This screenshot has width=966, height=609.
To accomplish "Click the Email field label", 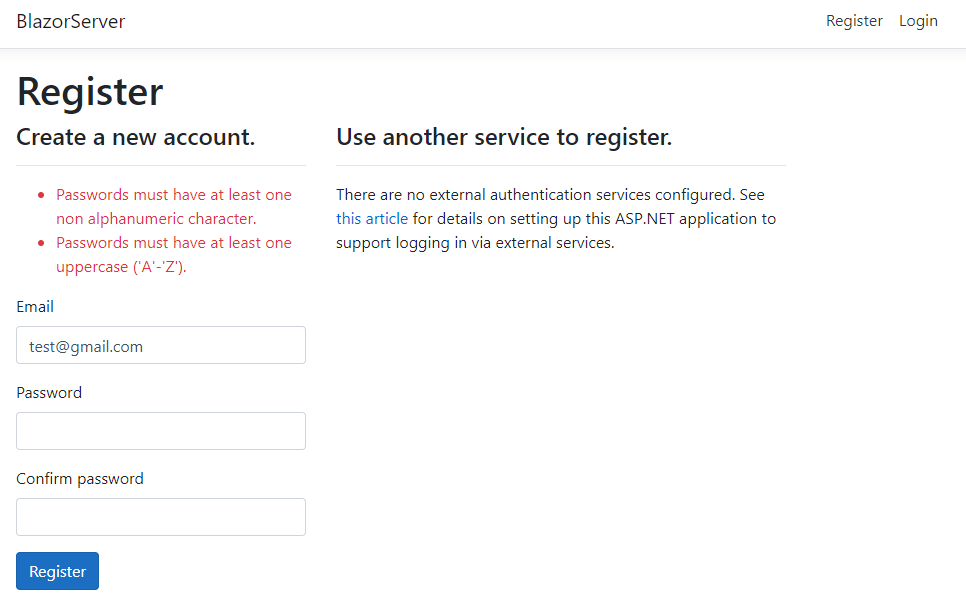I will click(35, 307).
